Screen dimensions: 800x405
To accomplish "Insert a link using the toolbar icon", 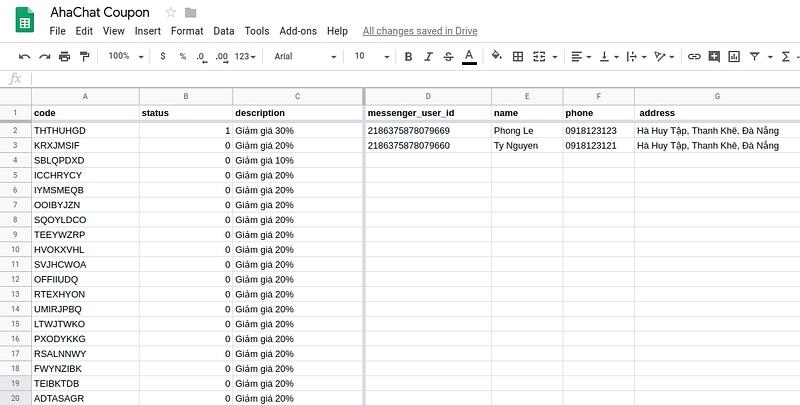I will pyautogui.click(x=693, y=57).
